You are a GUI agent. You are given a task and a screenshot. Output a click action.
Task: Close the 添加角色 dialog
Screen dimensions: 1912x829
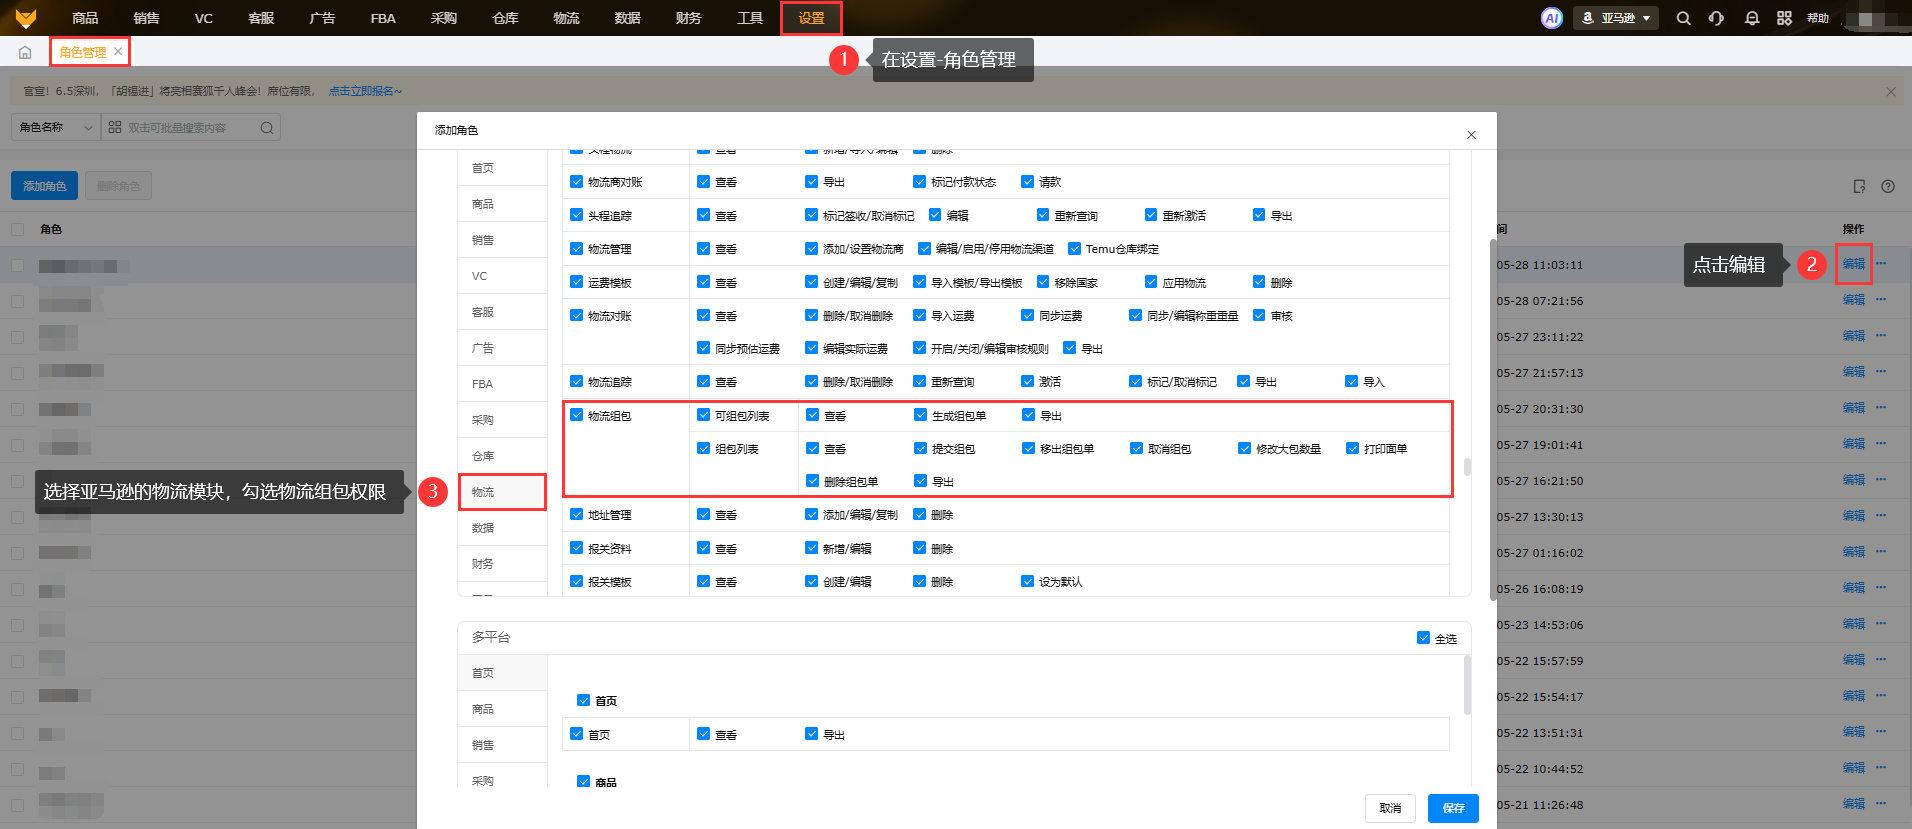pyautogui.click(x=1471, y=135)
